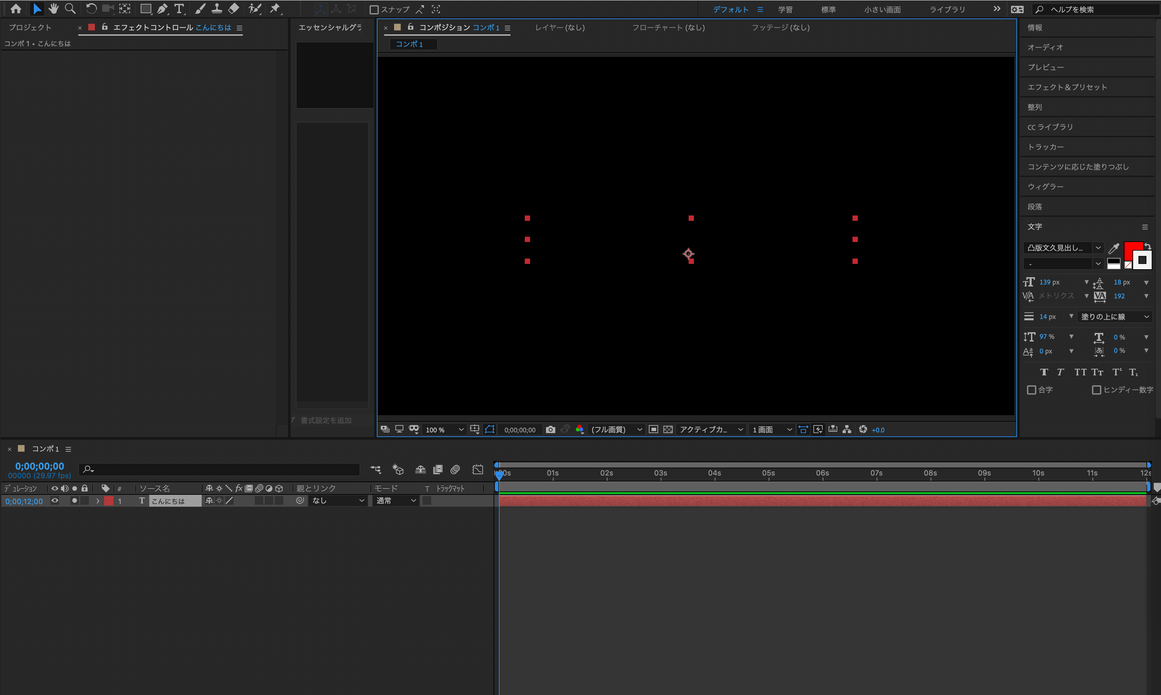Toggle solo switch for こんにちは layer
The image size is (1161, 695).
point(74,501)
